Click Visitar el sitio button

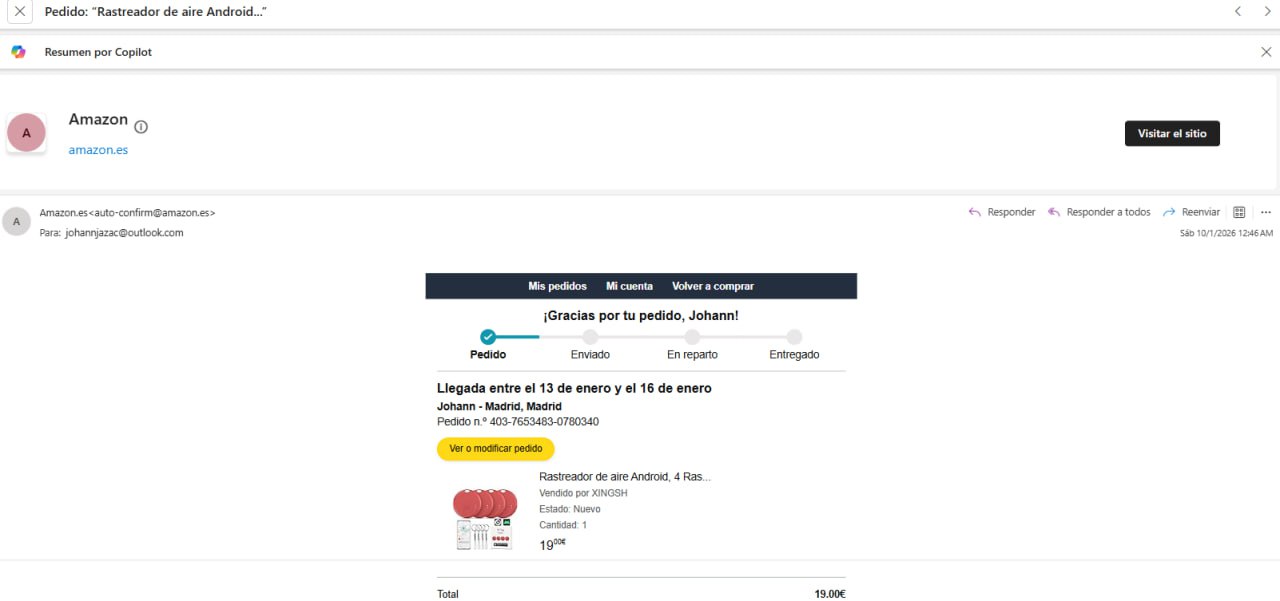pos(1172,133)
